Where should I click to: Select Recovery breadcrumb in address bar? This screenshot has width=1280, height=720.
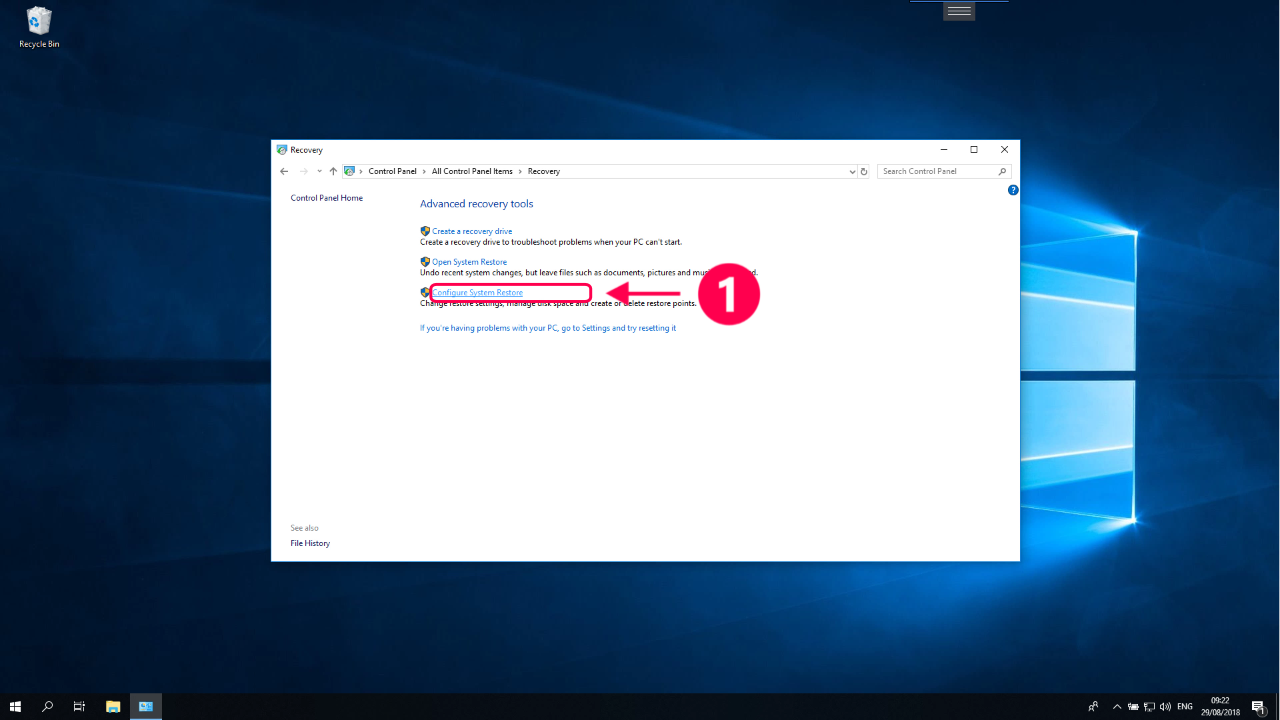[x=544, y=171]
